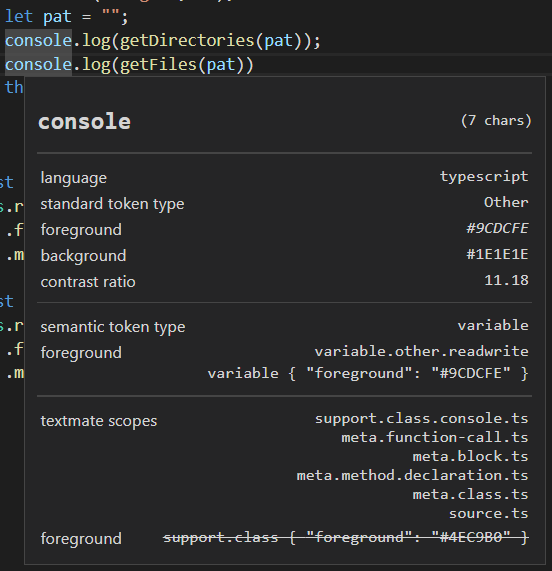
Task: Click the contrast ratio value 11.18
Action: click(506, 280)
